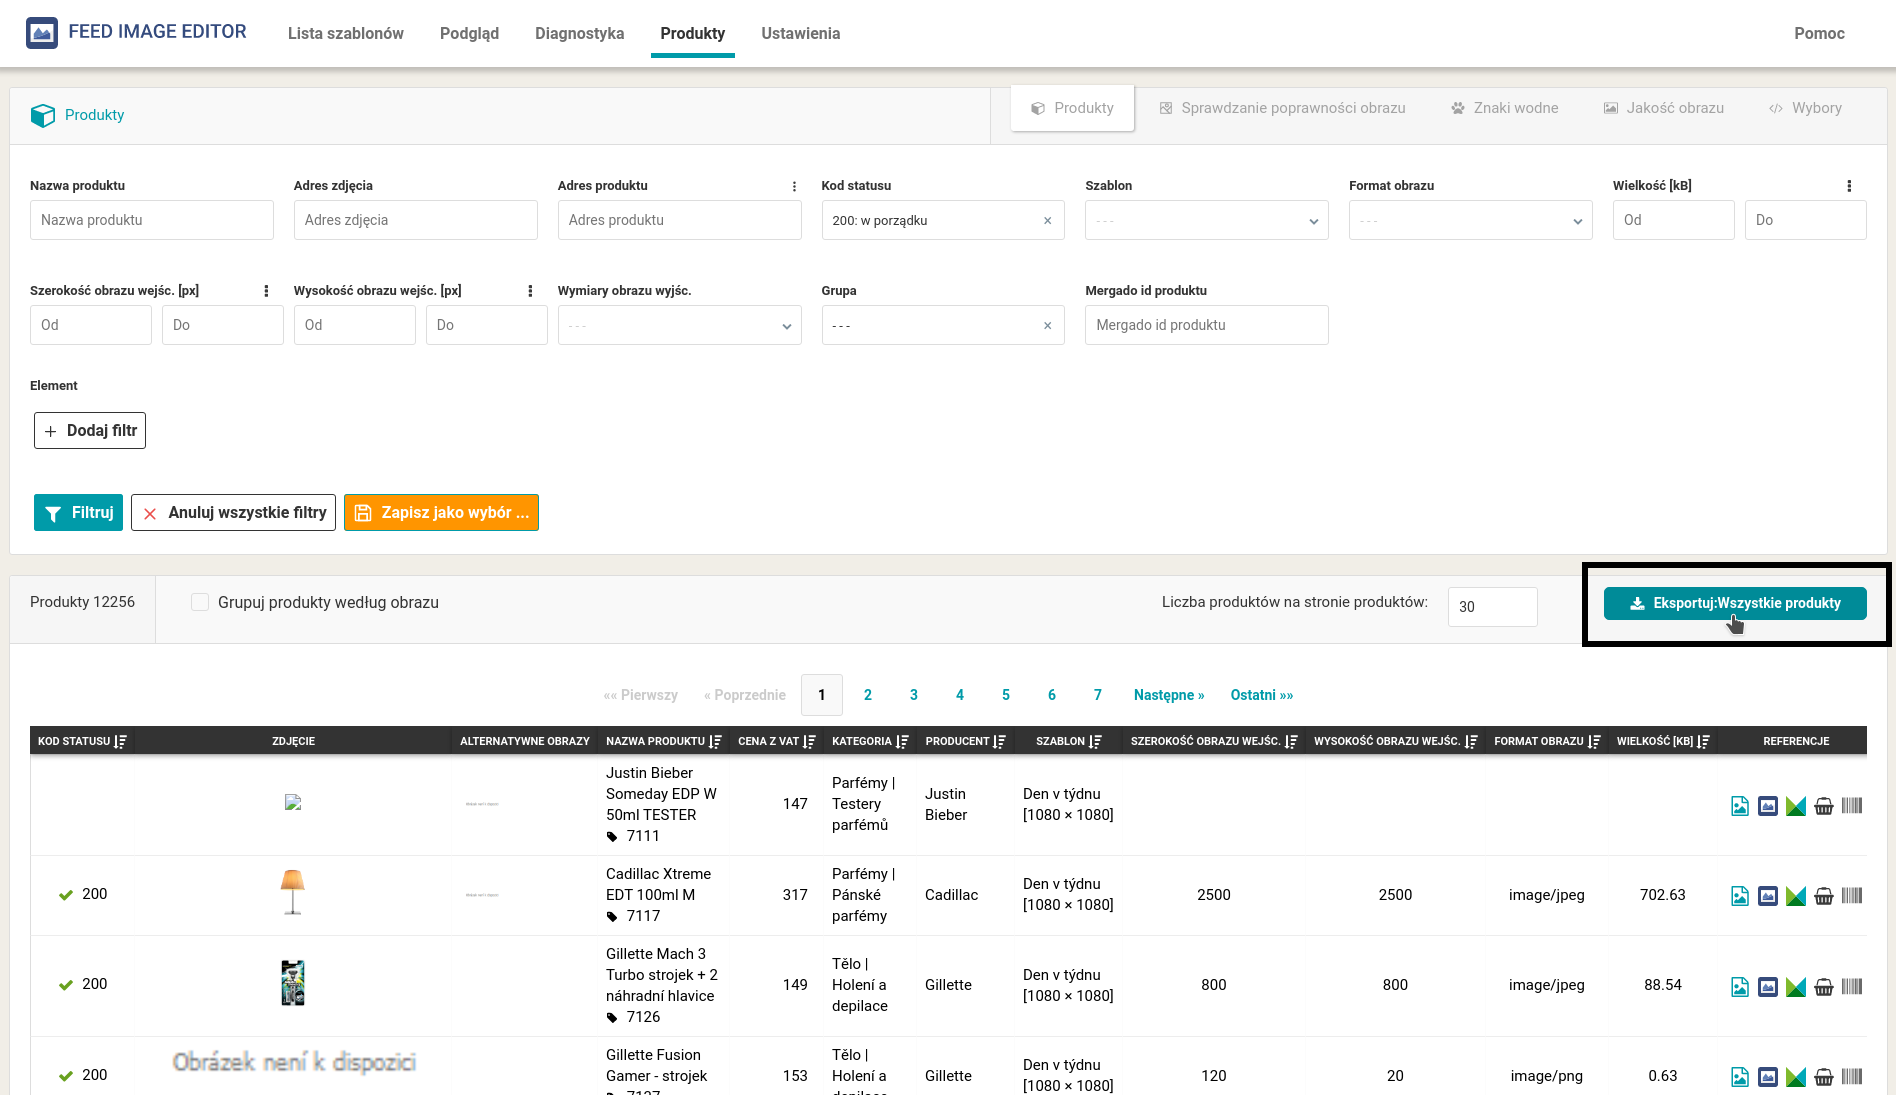1896x1095 pixels.
Task: Open options menu next to Wielkość [kB]
Action: click(x=1849, y=186)
